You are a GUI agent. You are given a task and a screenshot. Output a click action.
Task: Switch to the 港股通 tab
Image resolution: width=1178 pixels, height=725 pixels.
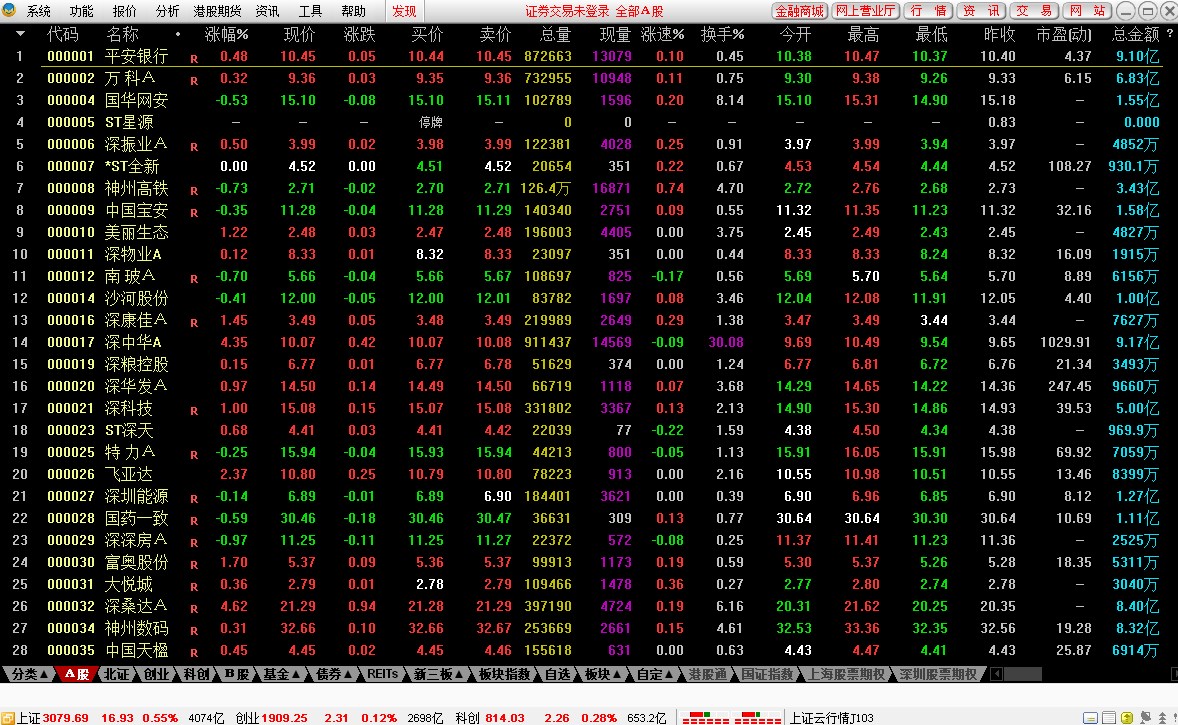coord(707,674)
